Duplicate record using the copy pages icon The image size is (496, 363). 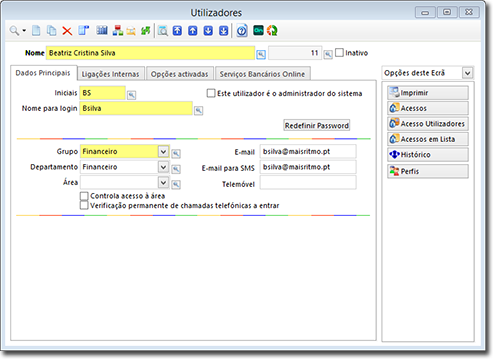click(x=51, y=31)
